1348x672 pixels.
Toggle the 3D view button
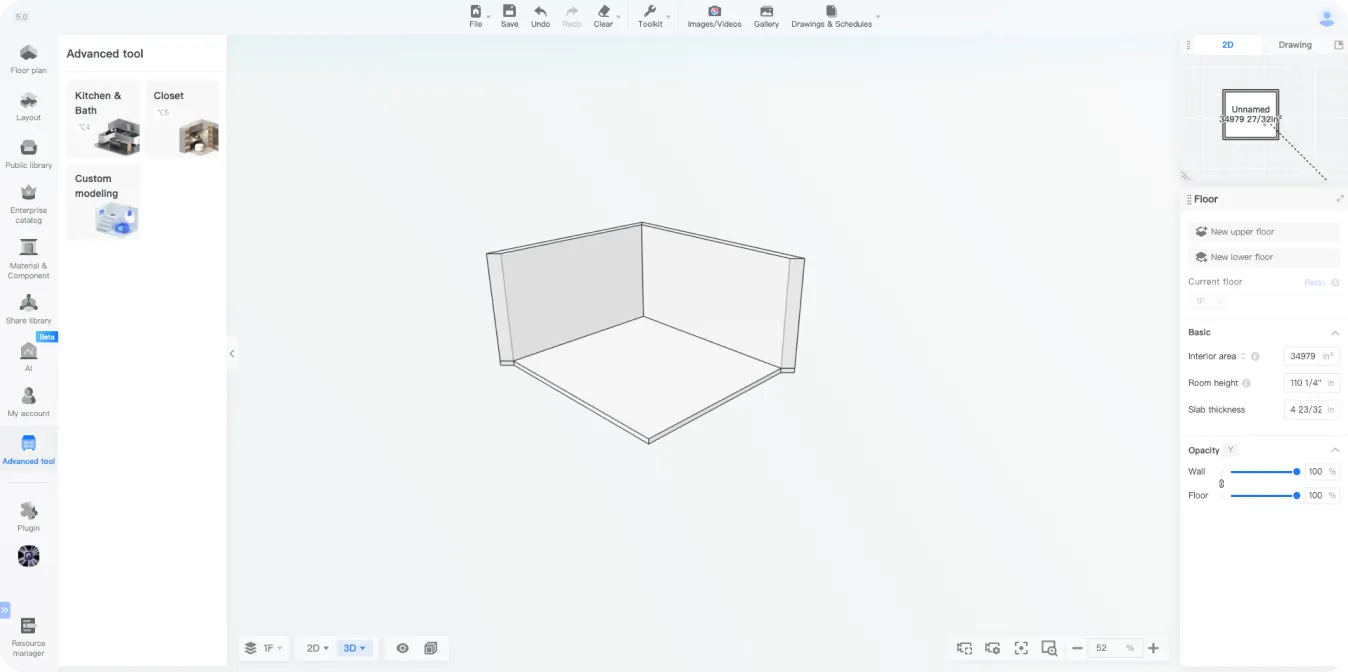click(x=354, y=648)
